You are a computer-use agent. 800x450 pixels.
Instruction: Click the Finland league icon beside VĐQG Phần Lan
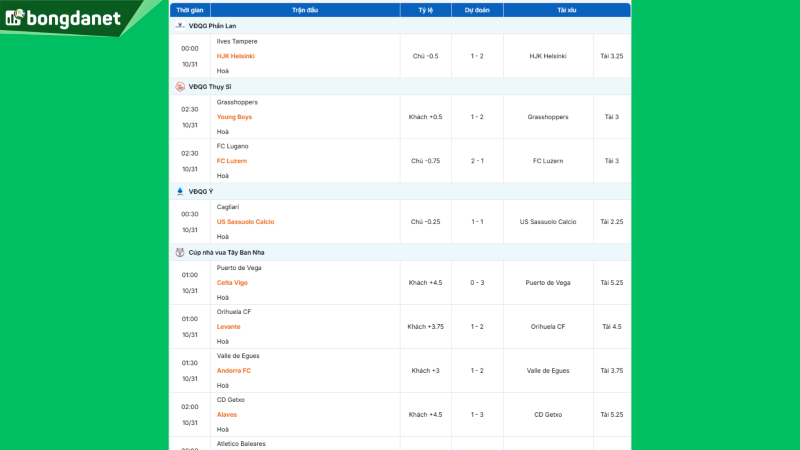[180, 25]
